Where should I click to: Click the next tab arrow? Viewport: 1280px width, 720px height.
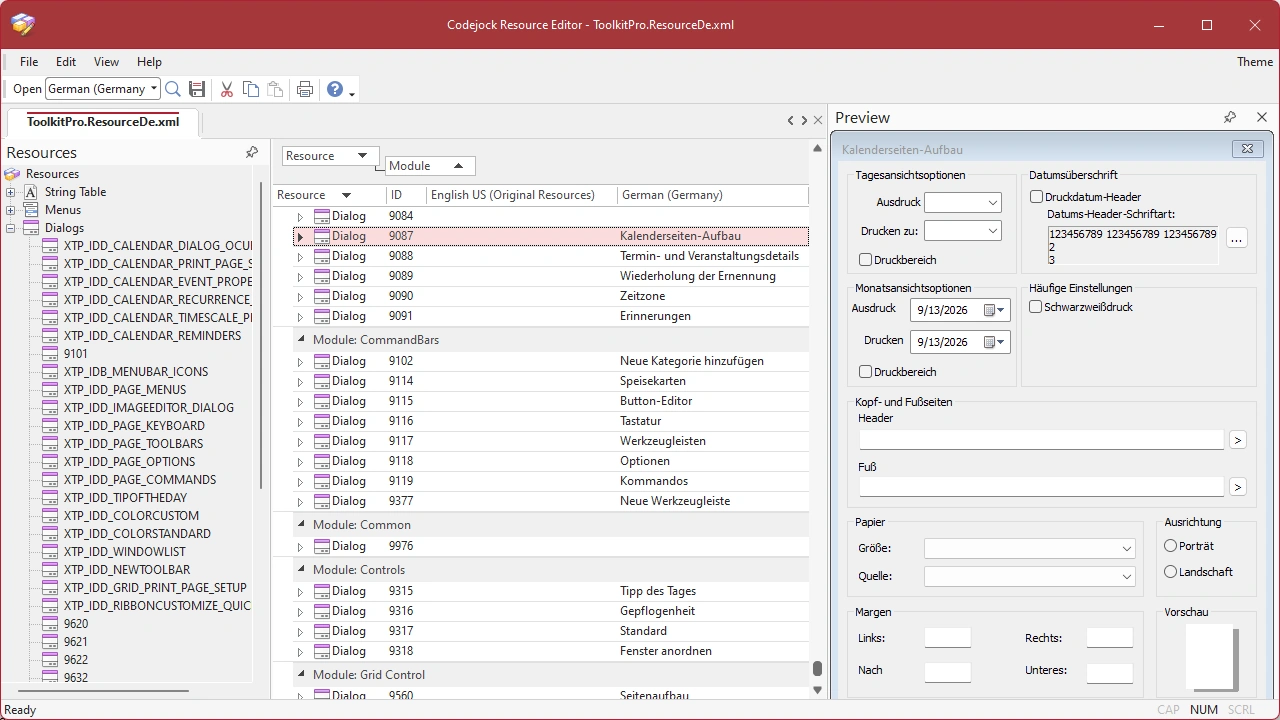tap(804, 120)
